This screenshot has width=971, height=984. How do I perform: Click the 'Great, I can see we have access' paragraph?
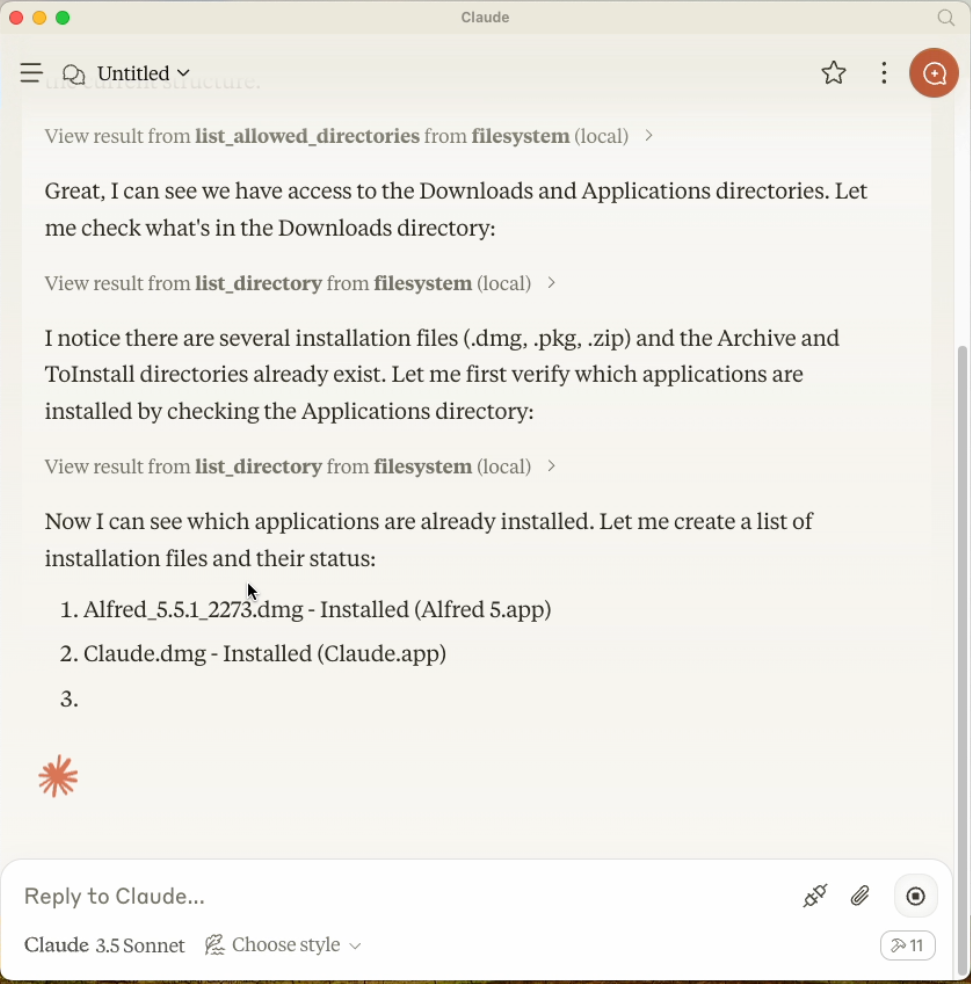456,209
